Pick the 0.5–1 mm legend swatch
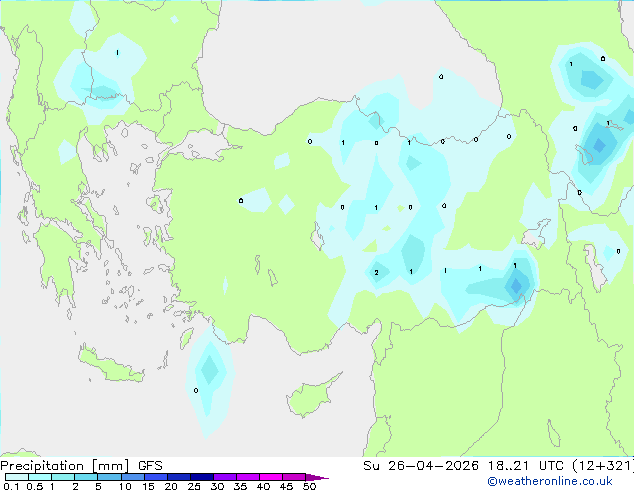 click(40, 477)
